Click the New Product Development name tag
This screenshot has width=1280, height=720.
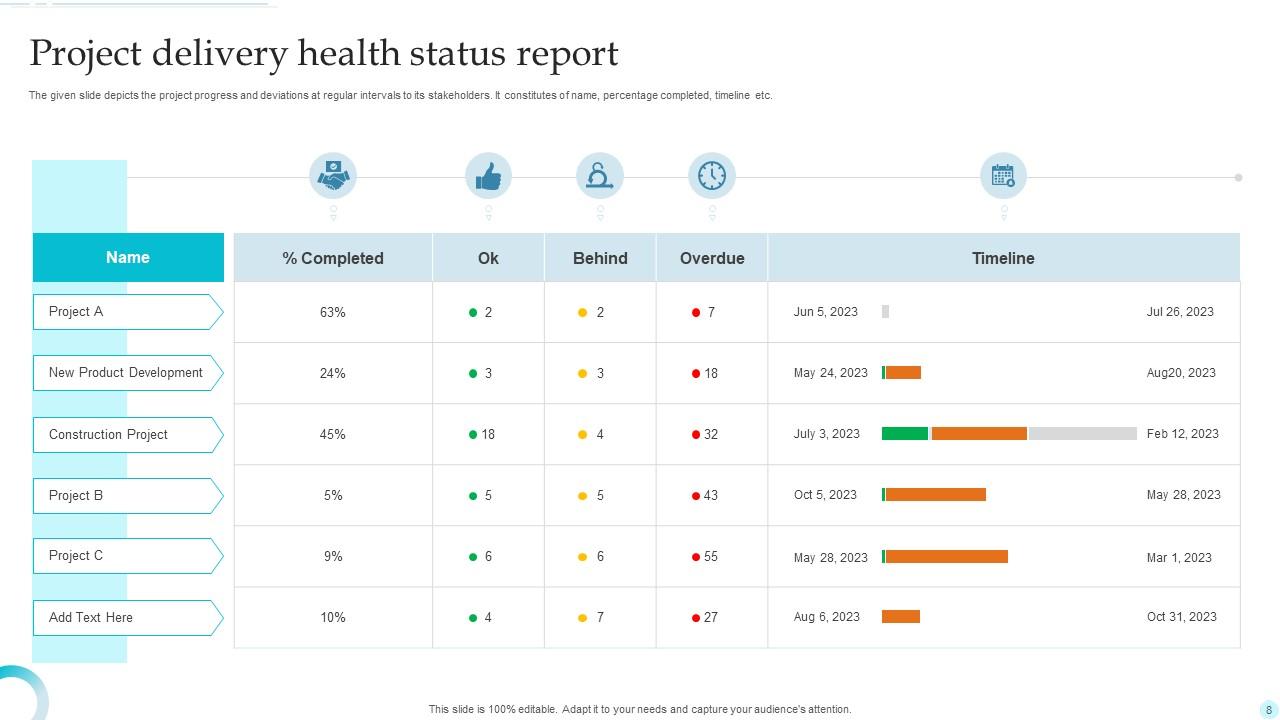127,373
